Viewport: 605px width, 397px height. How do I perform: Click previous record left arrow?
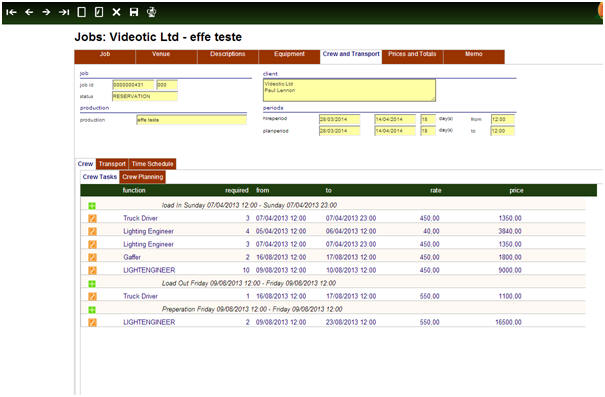pyautogui.click(x=29, y=12)
